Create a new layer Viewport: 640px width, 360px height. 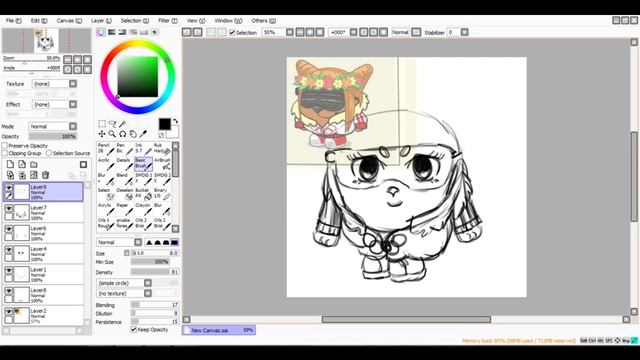tap(10, 164)
